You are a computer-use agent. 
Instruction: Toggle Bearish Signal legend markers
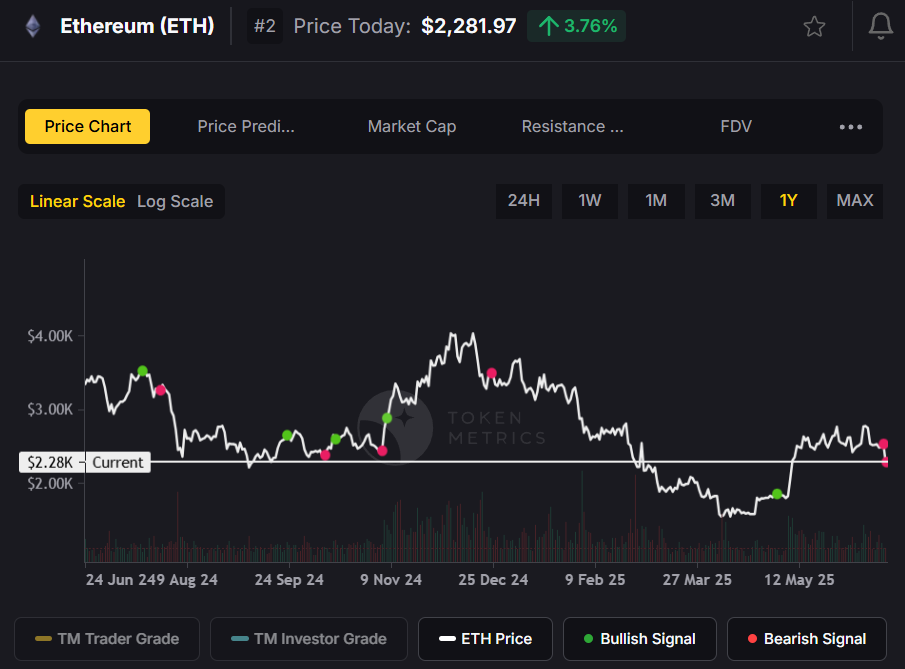[807, 639]
